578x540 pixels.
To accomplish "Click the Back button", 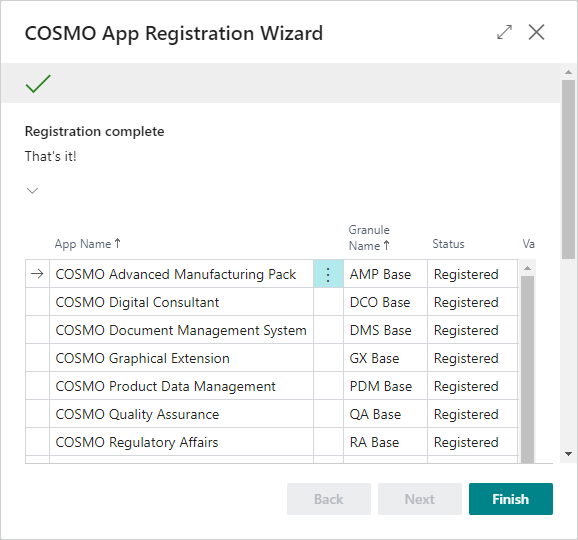I will 329,499.
